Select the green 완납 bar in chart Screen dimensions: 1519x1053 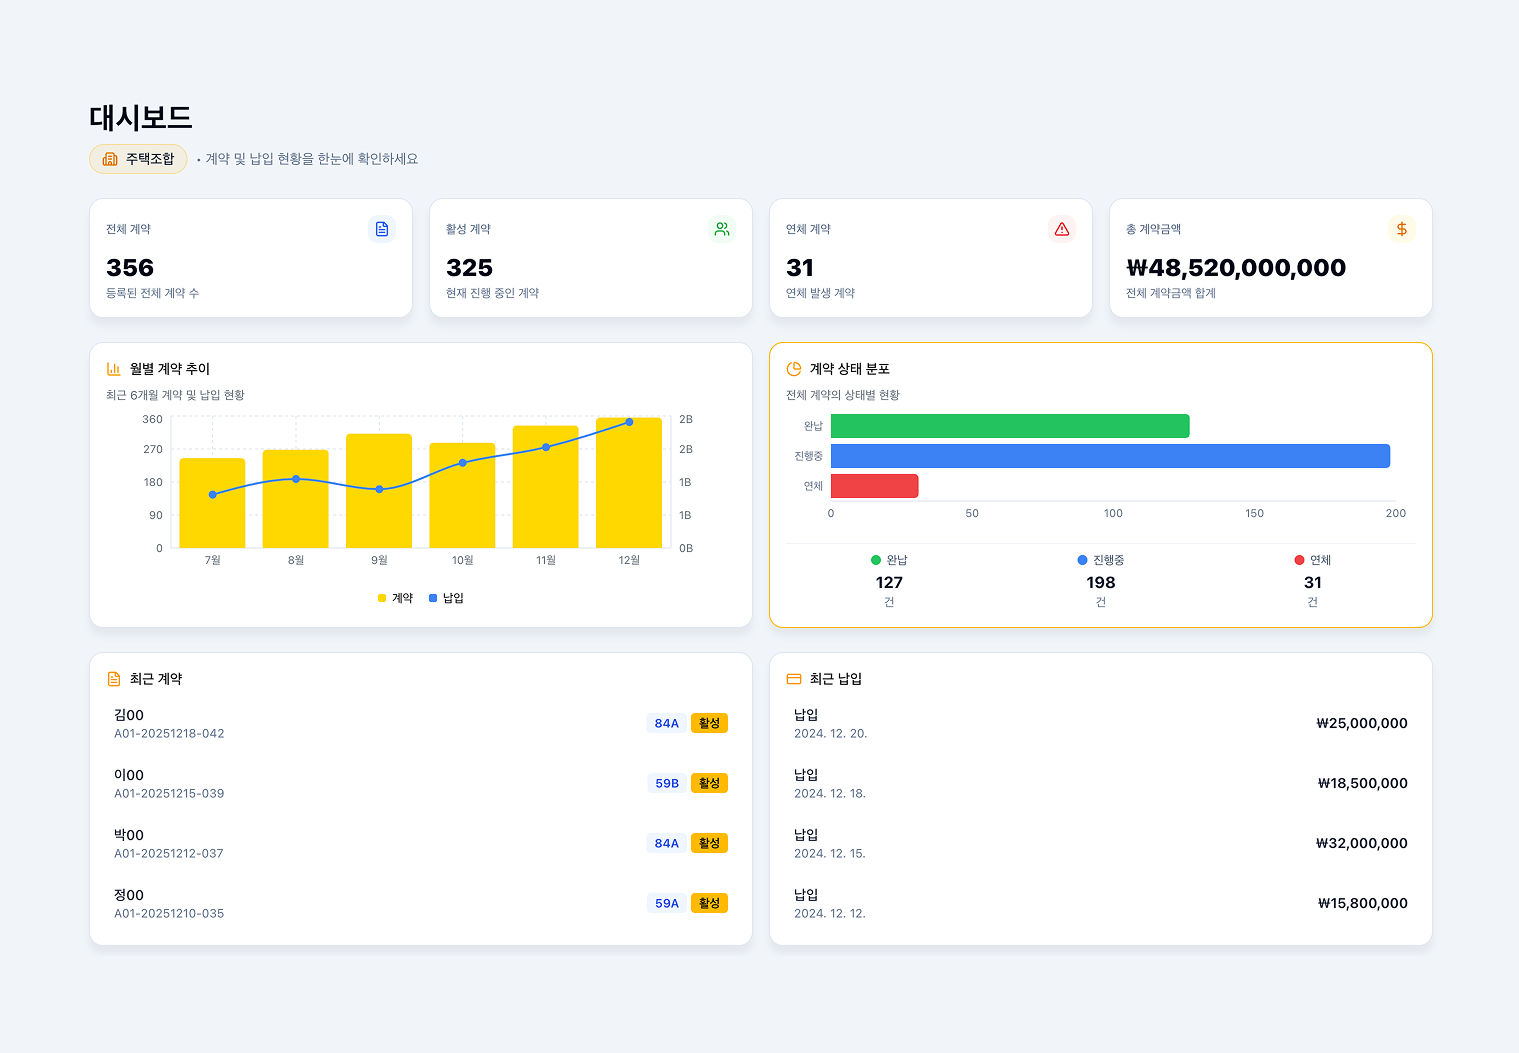coord(1010,426)
